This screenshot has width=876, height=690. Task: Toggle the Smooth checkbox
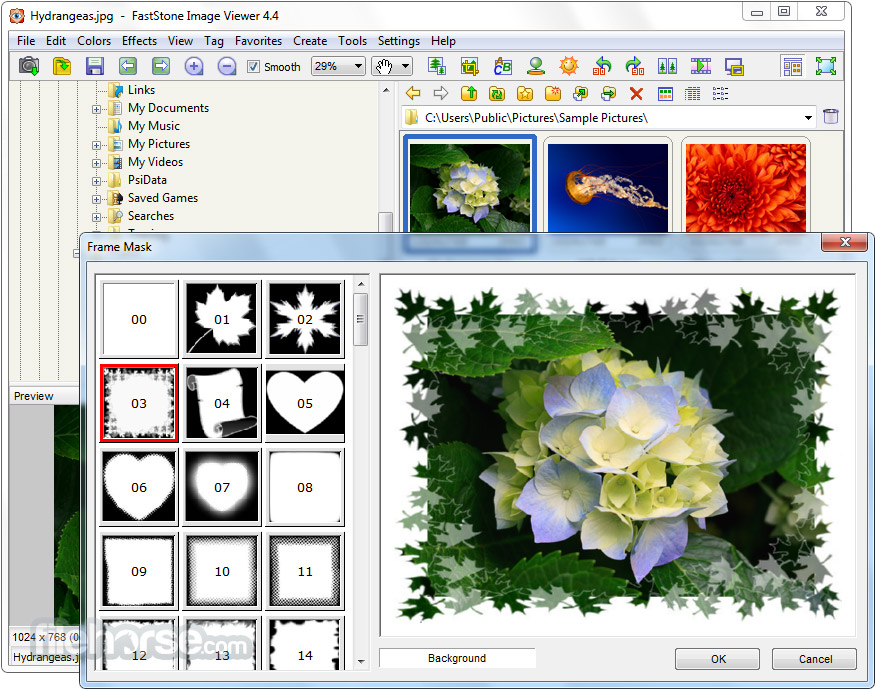[254, 66]
